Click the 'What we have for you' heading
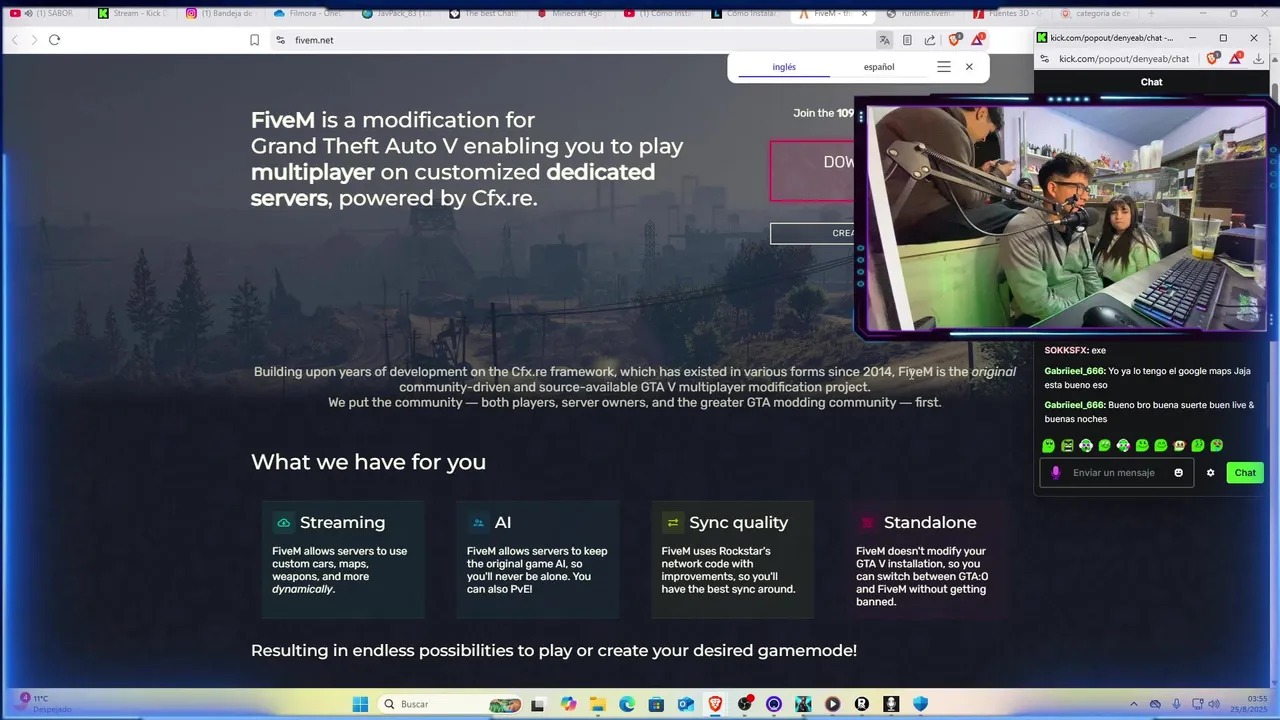 pos(368,462)
